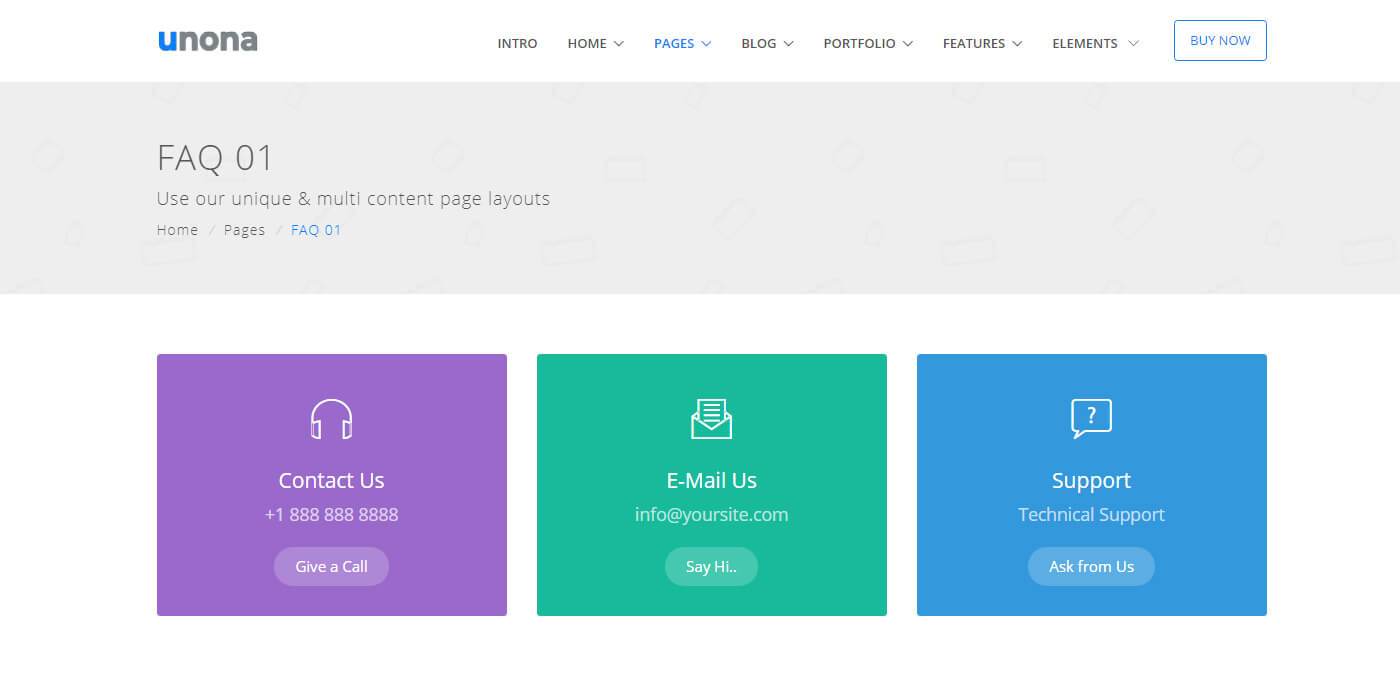Expand the Blog menu chevron
The image size is (1400, 676).
[x=788, y=44]
